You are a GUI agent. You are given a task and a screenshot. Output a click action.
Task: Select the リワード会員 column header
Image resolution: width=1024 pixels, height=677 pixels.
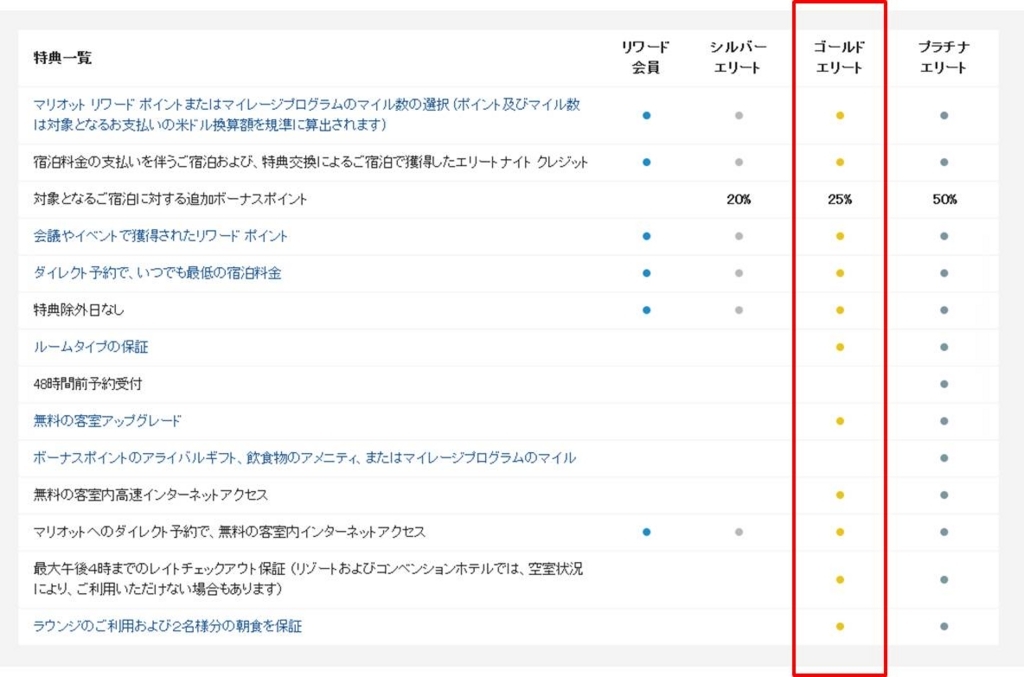click(645, 57)
